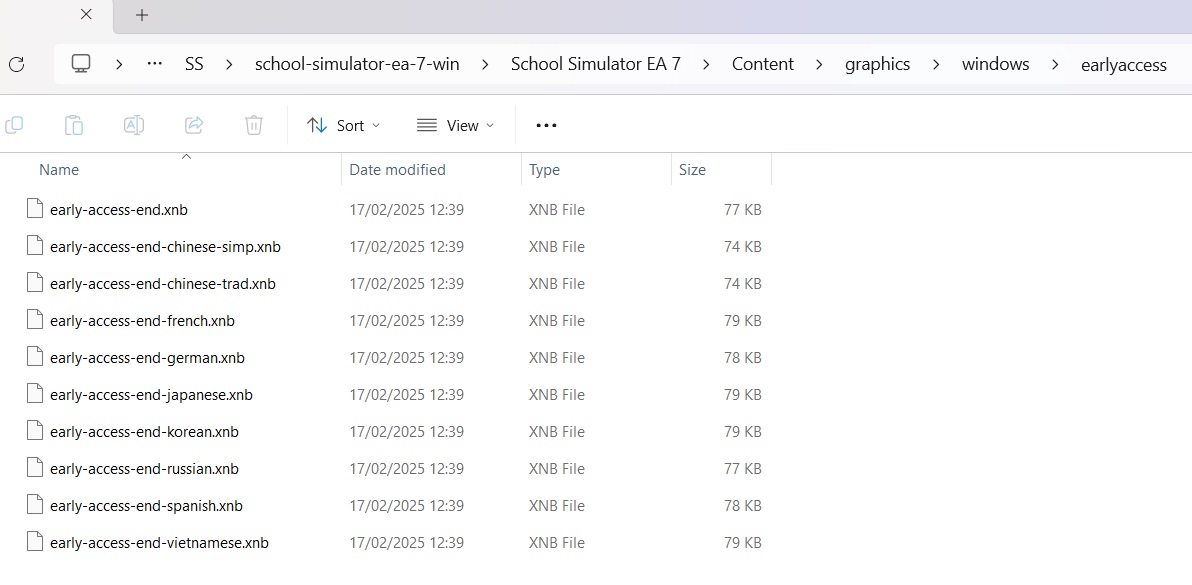Select early-access-end-french.xnb file

142,321
